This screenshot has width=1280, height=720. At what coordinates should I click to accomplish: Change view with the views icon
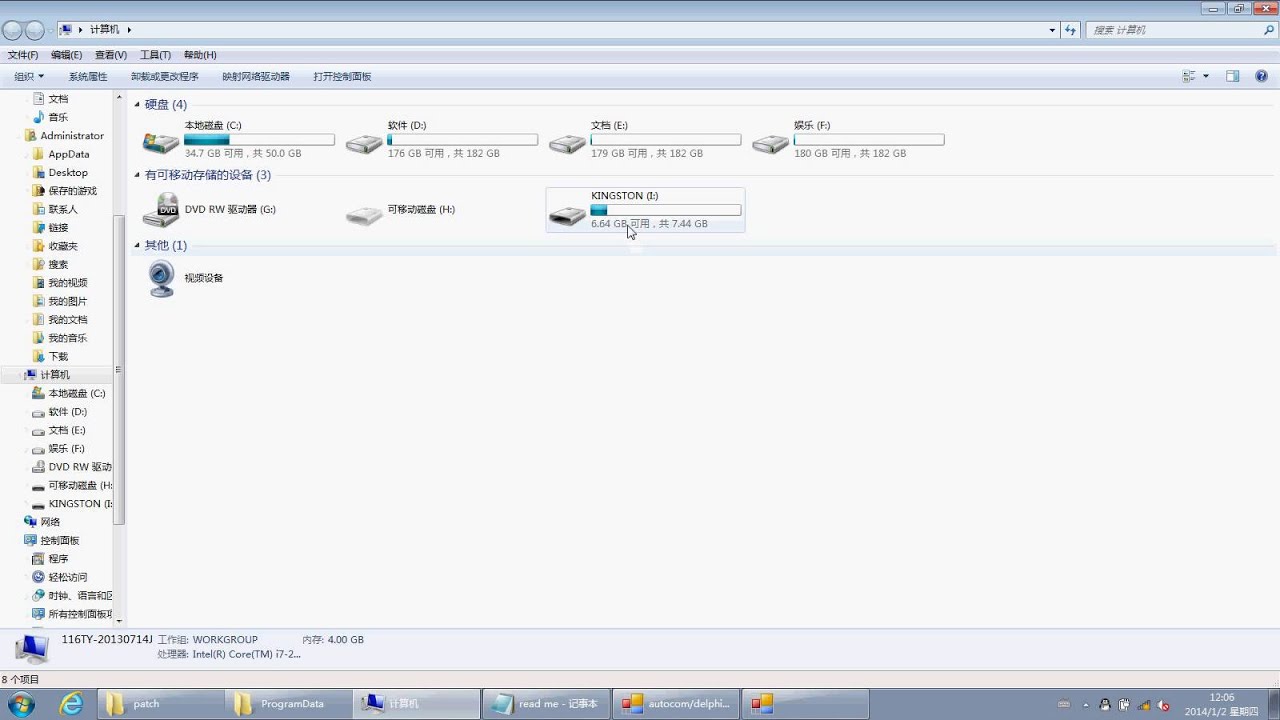click(1189, 76)
